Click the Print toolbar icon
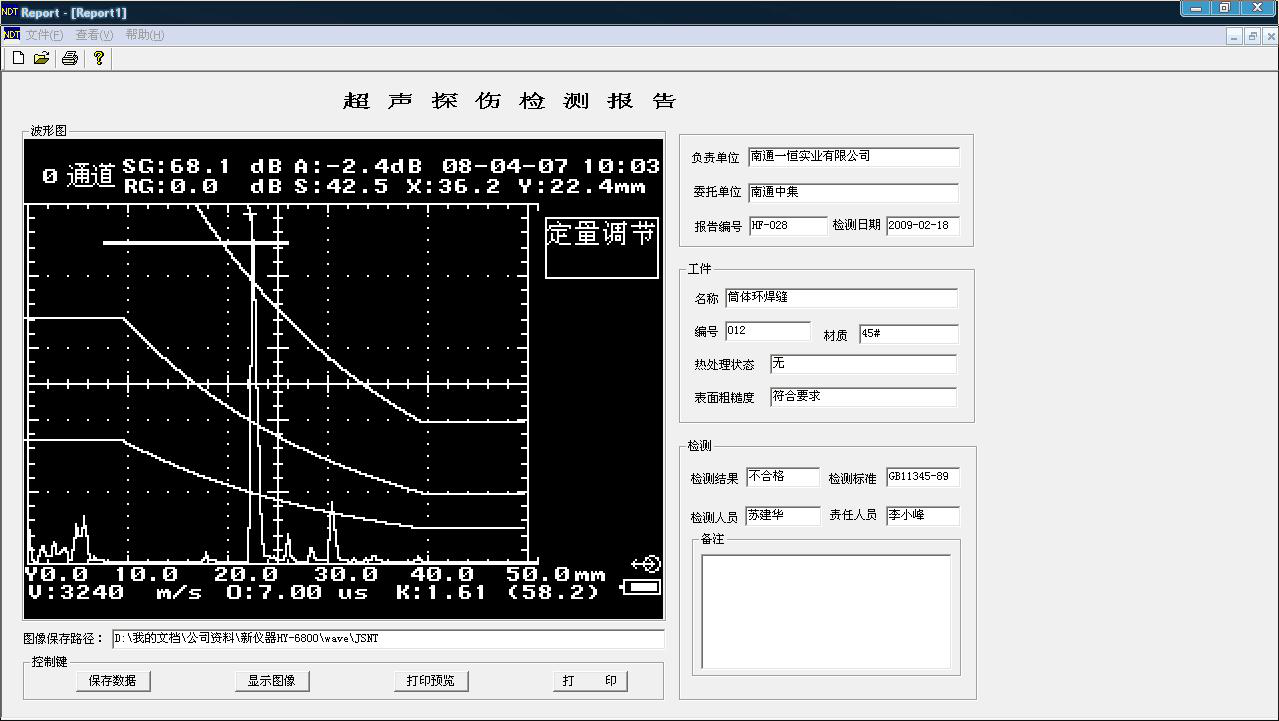This screenshot has height=721, width=1279. [69, 59]
